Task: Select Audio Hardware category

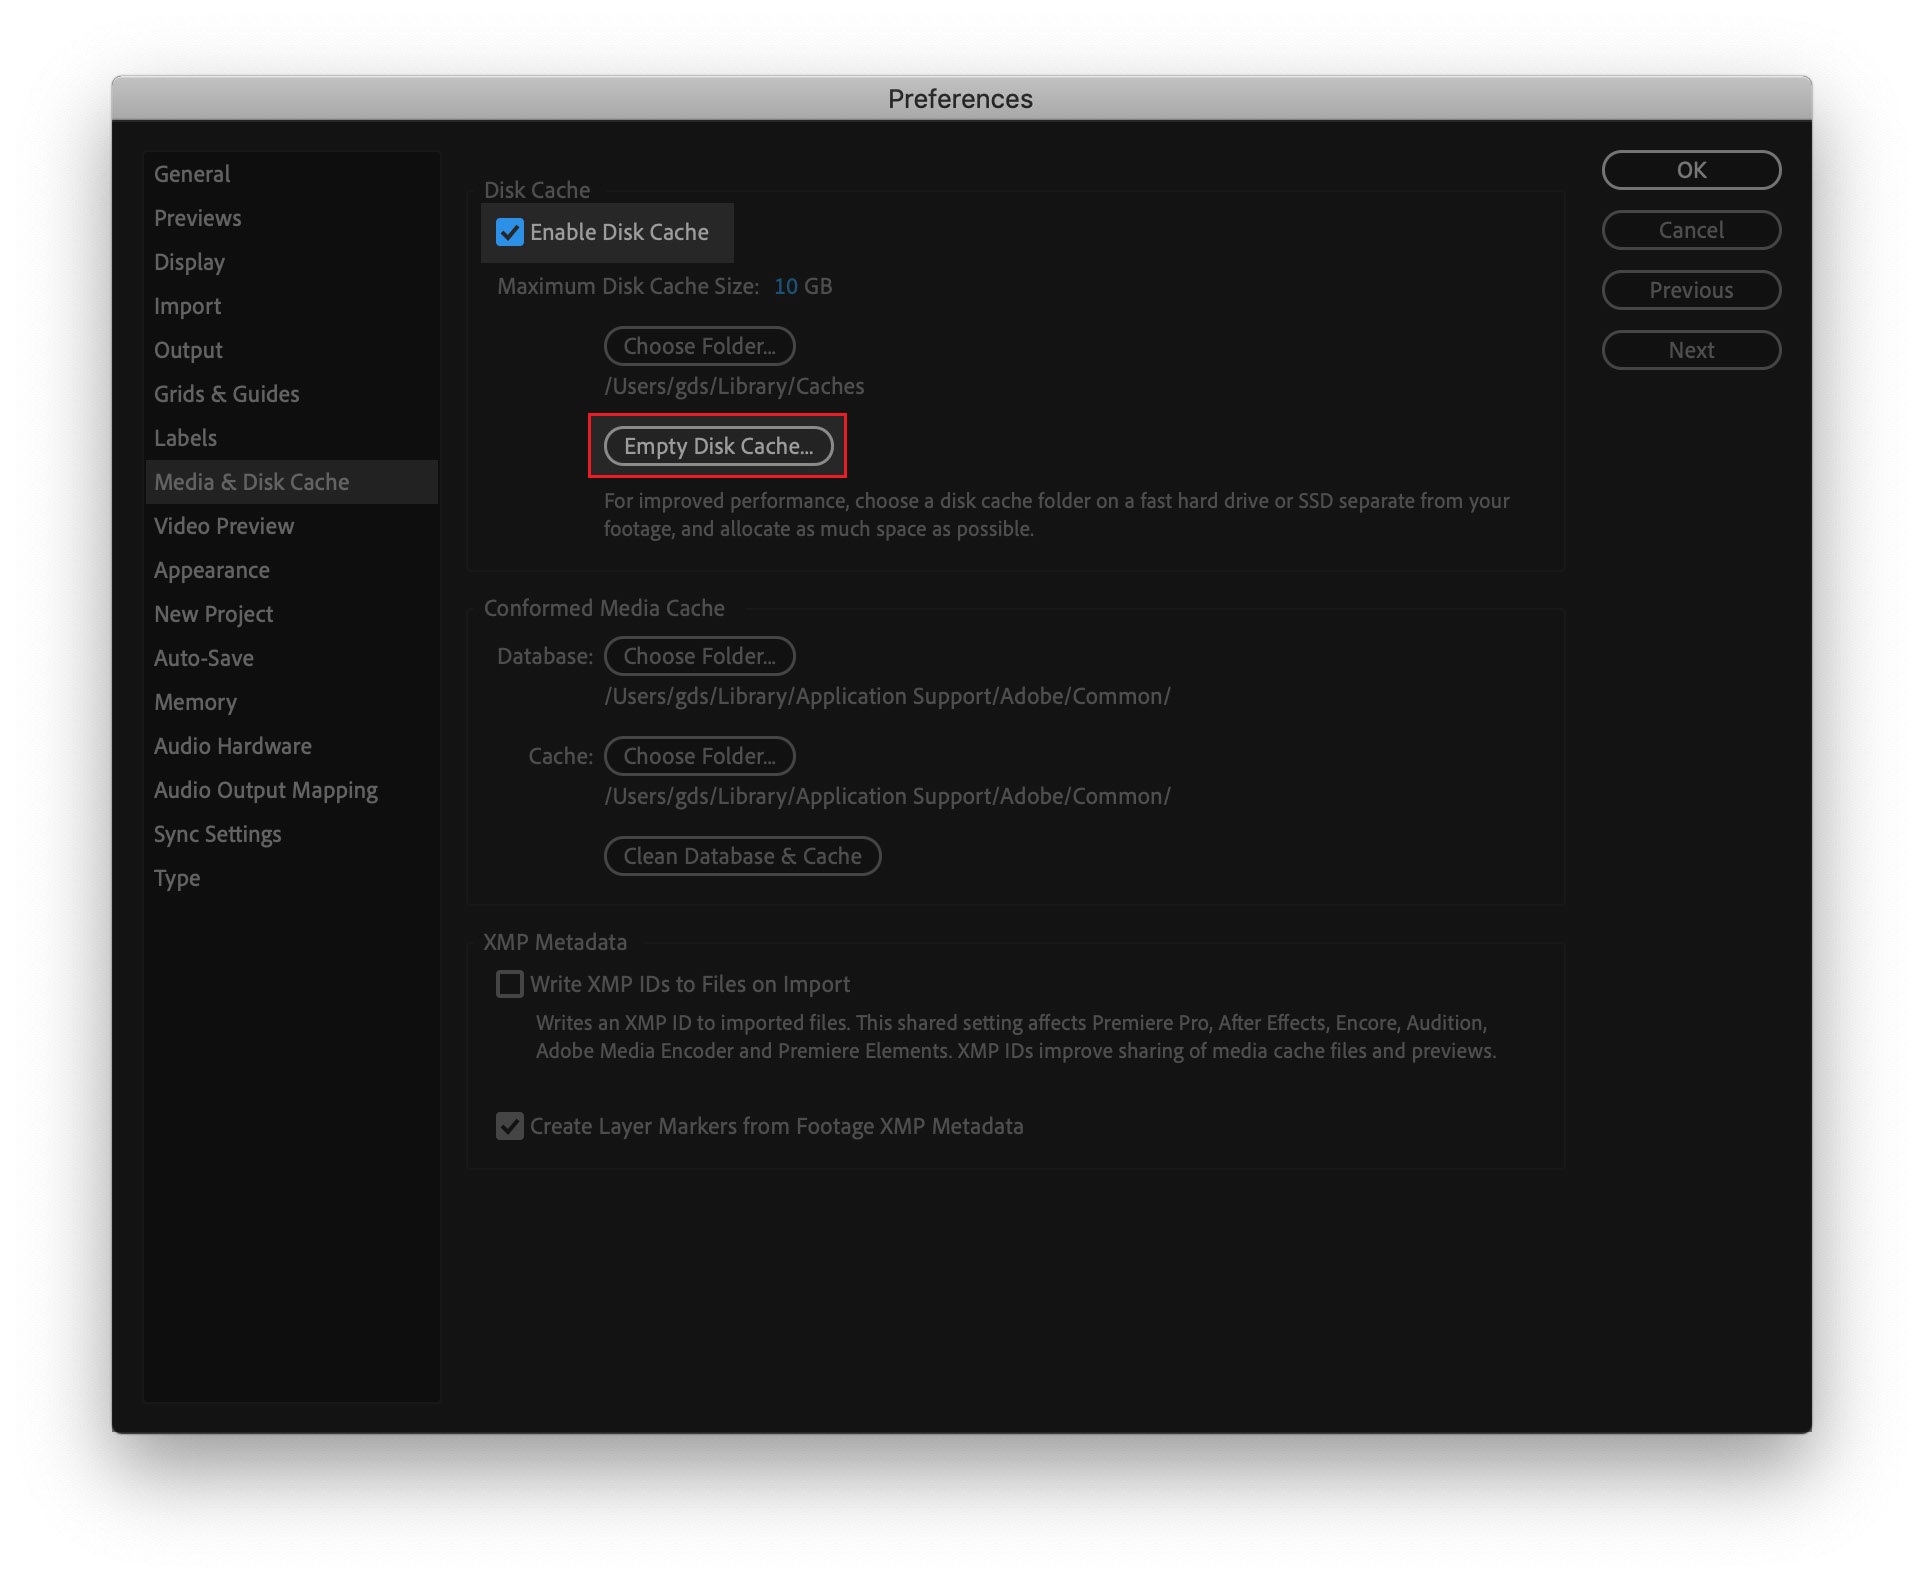Action: [x=291, y=746]
